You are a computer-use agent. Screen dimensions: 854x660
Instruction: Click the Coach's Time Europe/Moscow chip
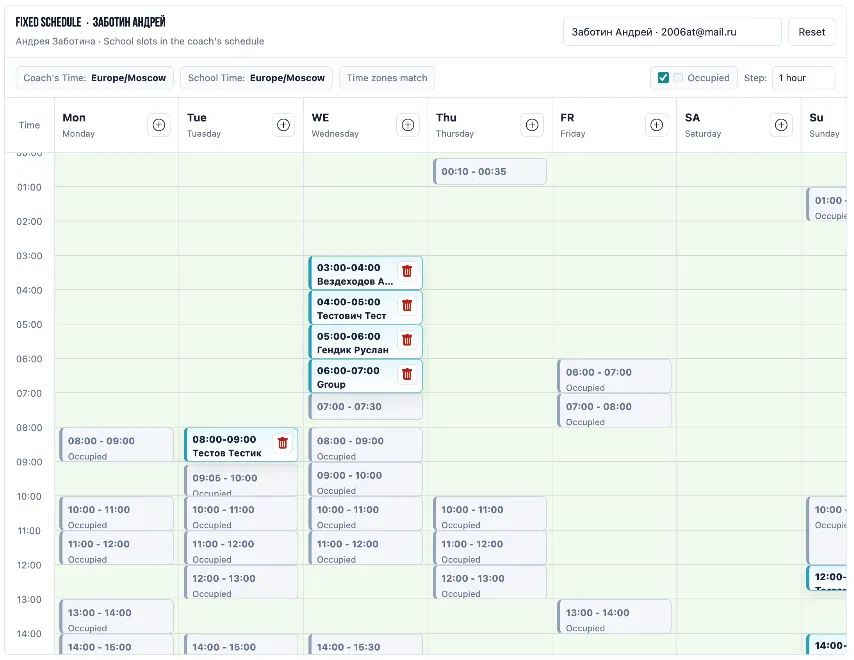95,77
